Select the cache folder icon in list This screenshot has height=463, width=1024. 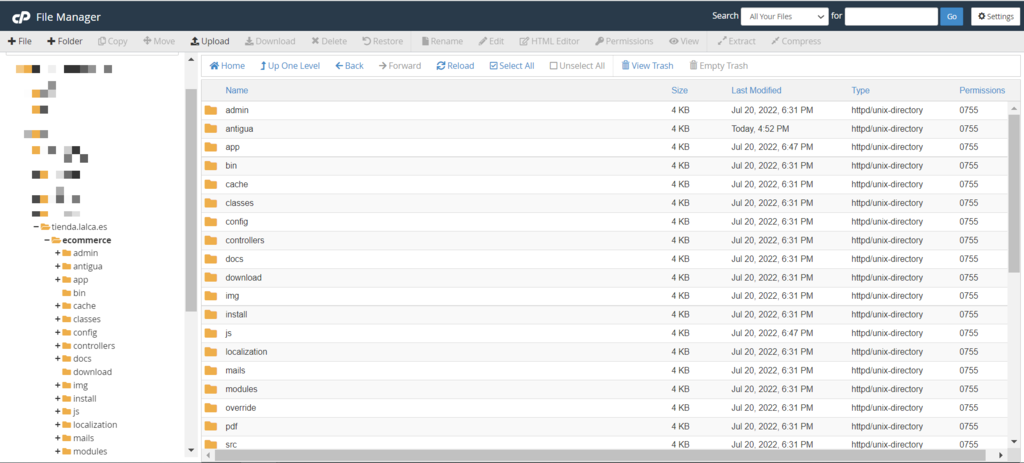pyautogui.click(x=210, y=184)
